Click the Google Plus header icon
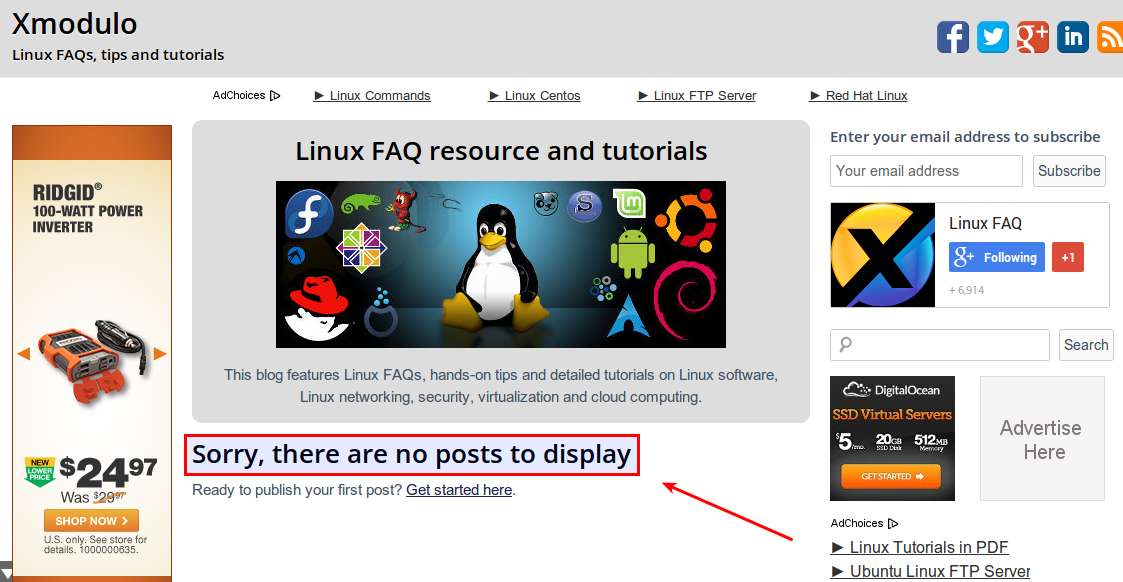1123x582 pixels. [1033, 37]
